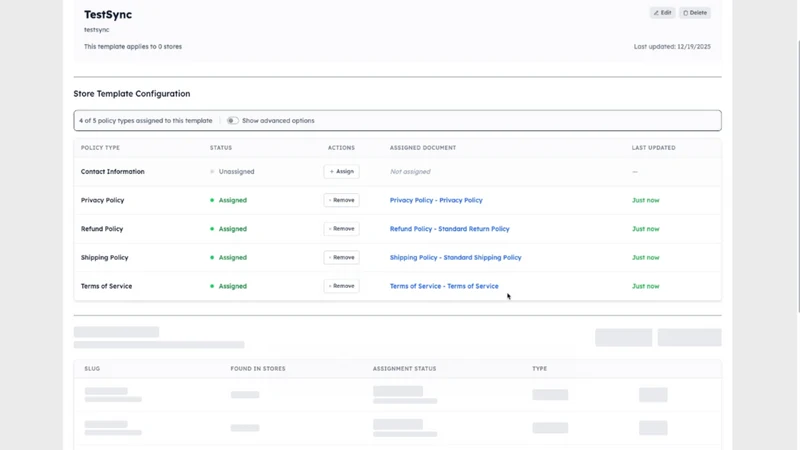Click the Found In Stores column header

258,368
